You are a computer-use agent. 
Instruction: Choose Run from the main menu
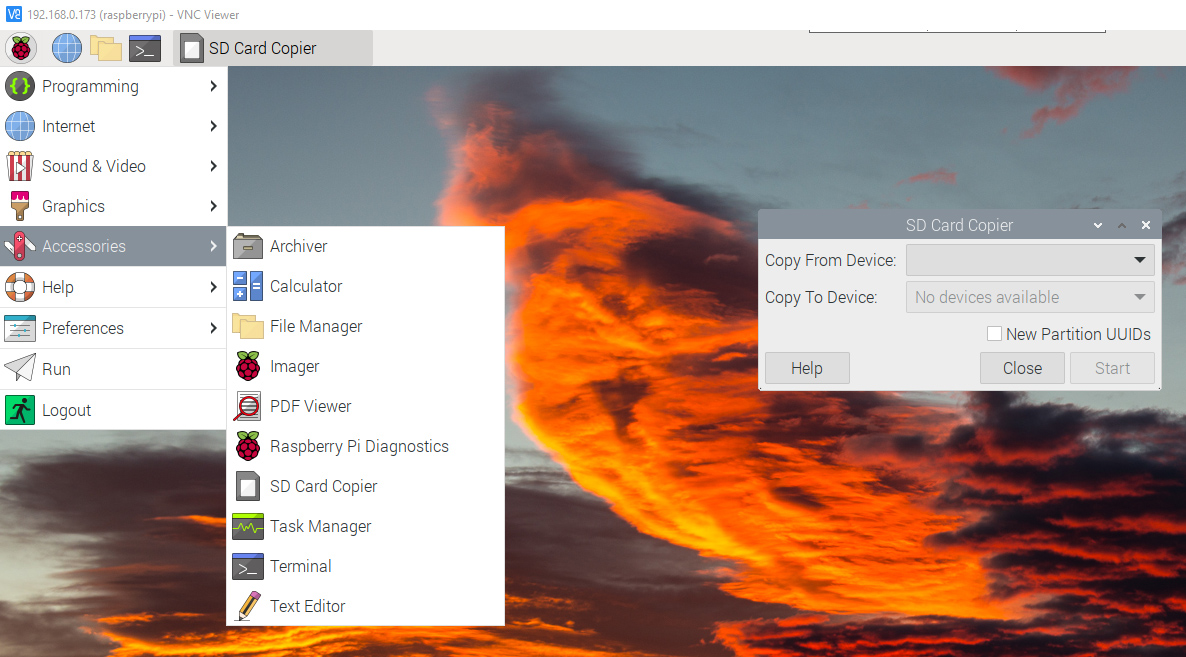[113, 369]
